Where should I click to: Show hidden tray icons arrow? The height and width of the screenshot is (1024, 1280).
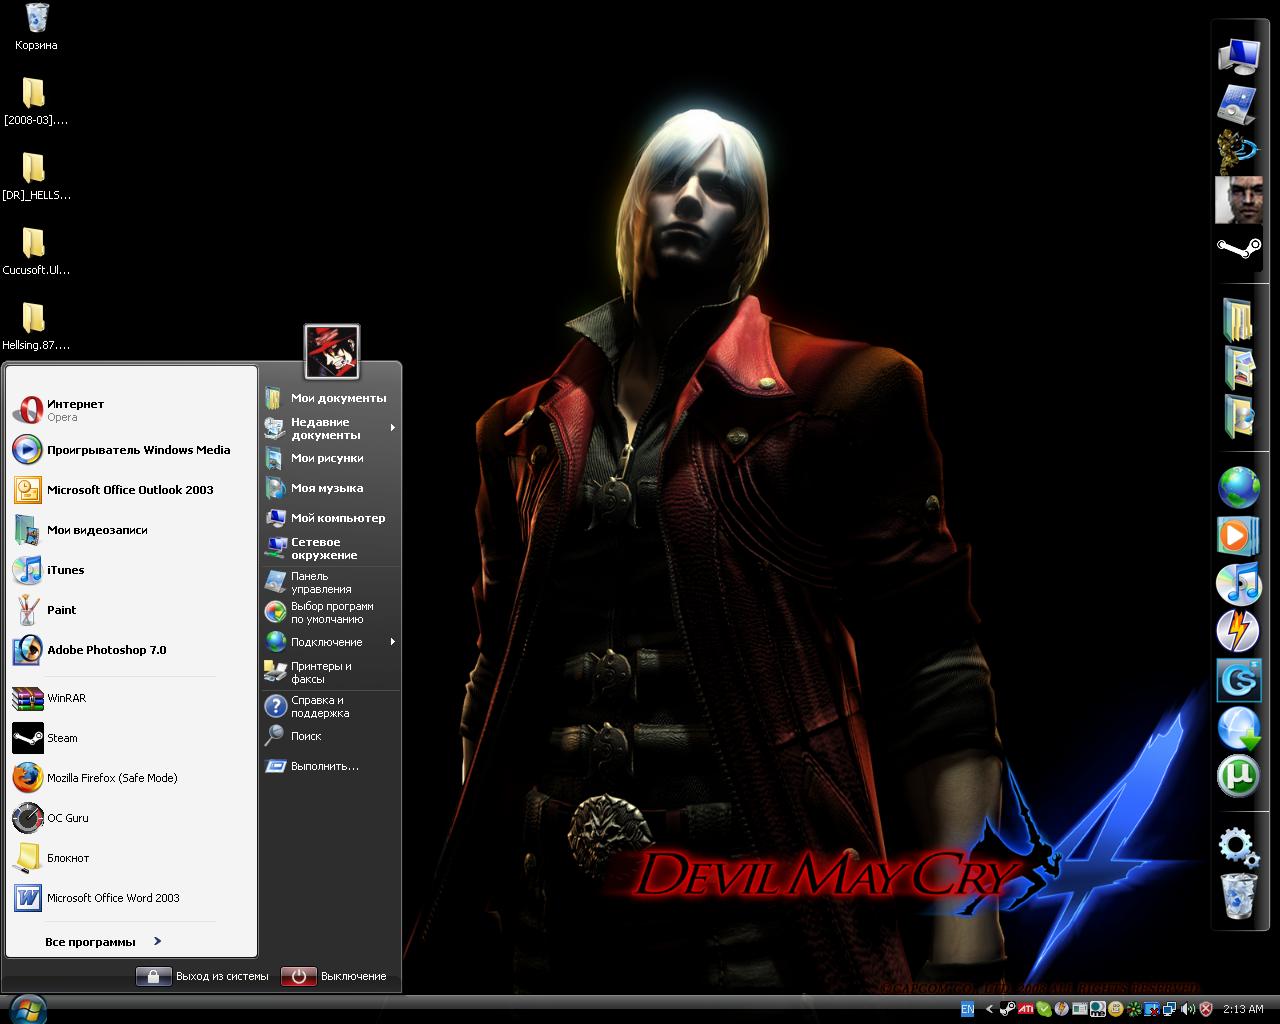pyautogui.click(x=989, y=1009)
